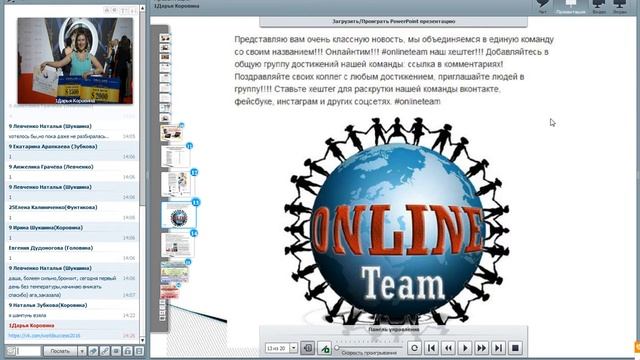
Task: Click the rewind button
Action: click(x=448, y=348)
